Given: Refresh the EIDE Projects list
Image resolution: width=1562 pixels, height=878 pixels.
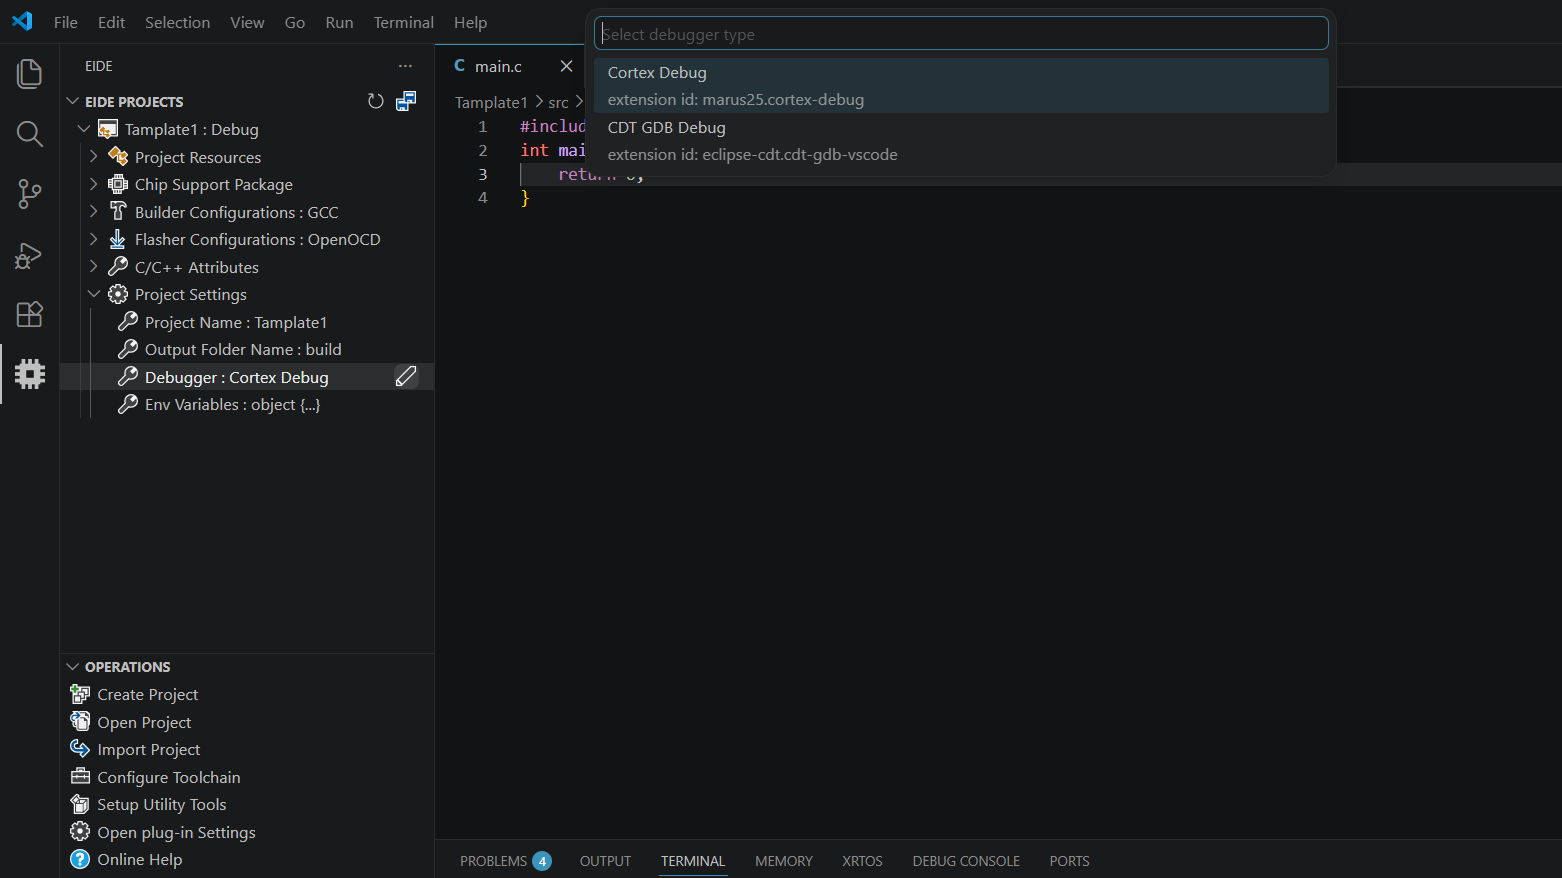Looking at the screenshot, I should point(376,101).
